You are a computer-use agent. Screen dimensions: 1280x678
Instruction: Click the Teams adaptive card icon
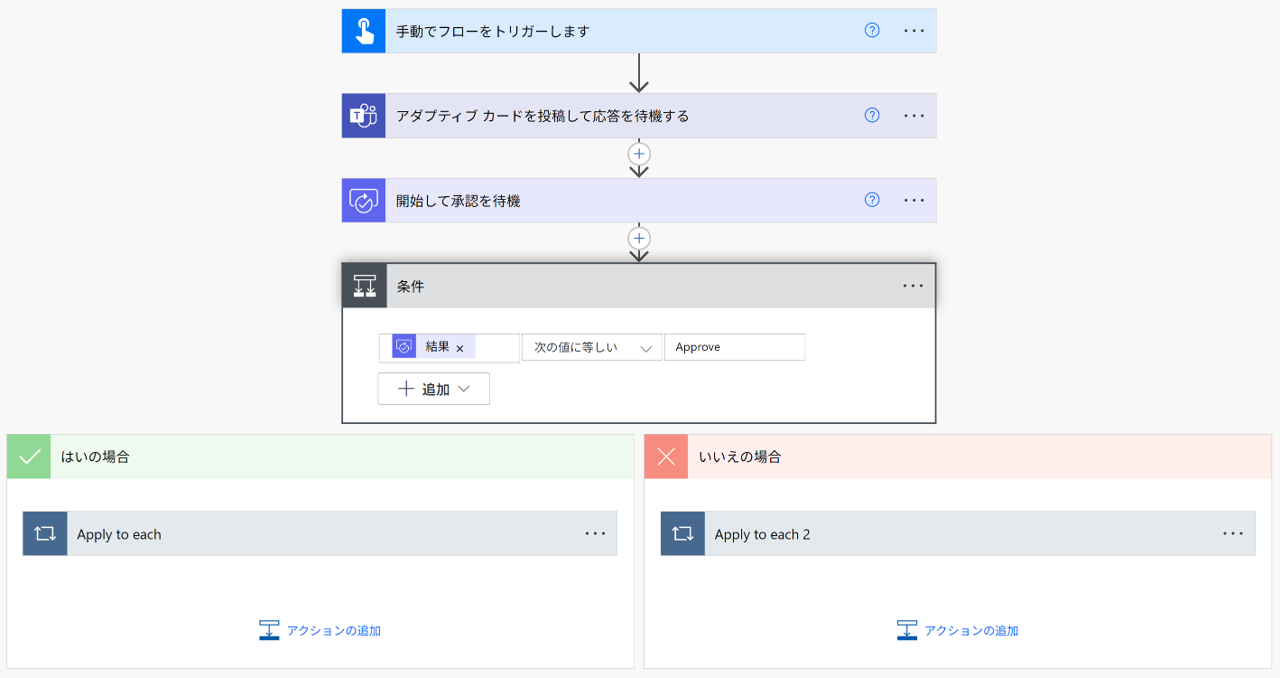(x=364, y=116)
